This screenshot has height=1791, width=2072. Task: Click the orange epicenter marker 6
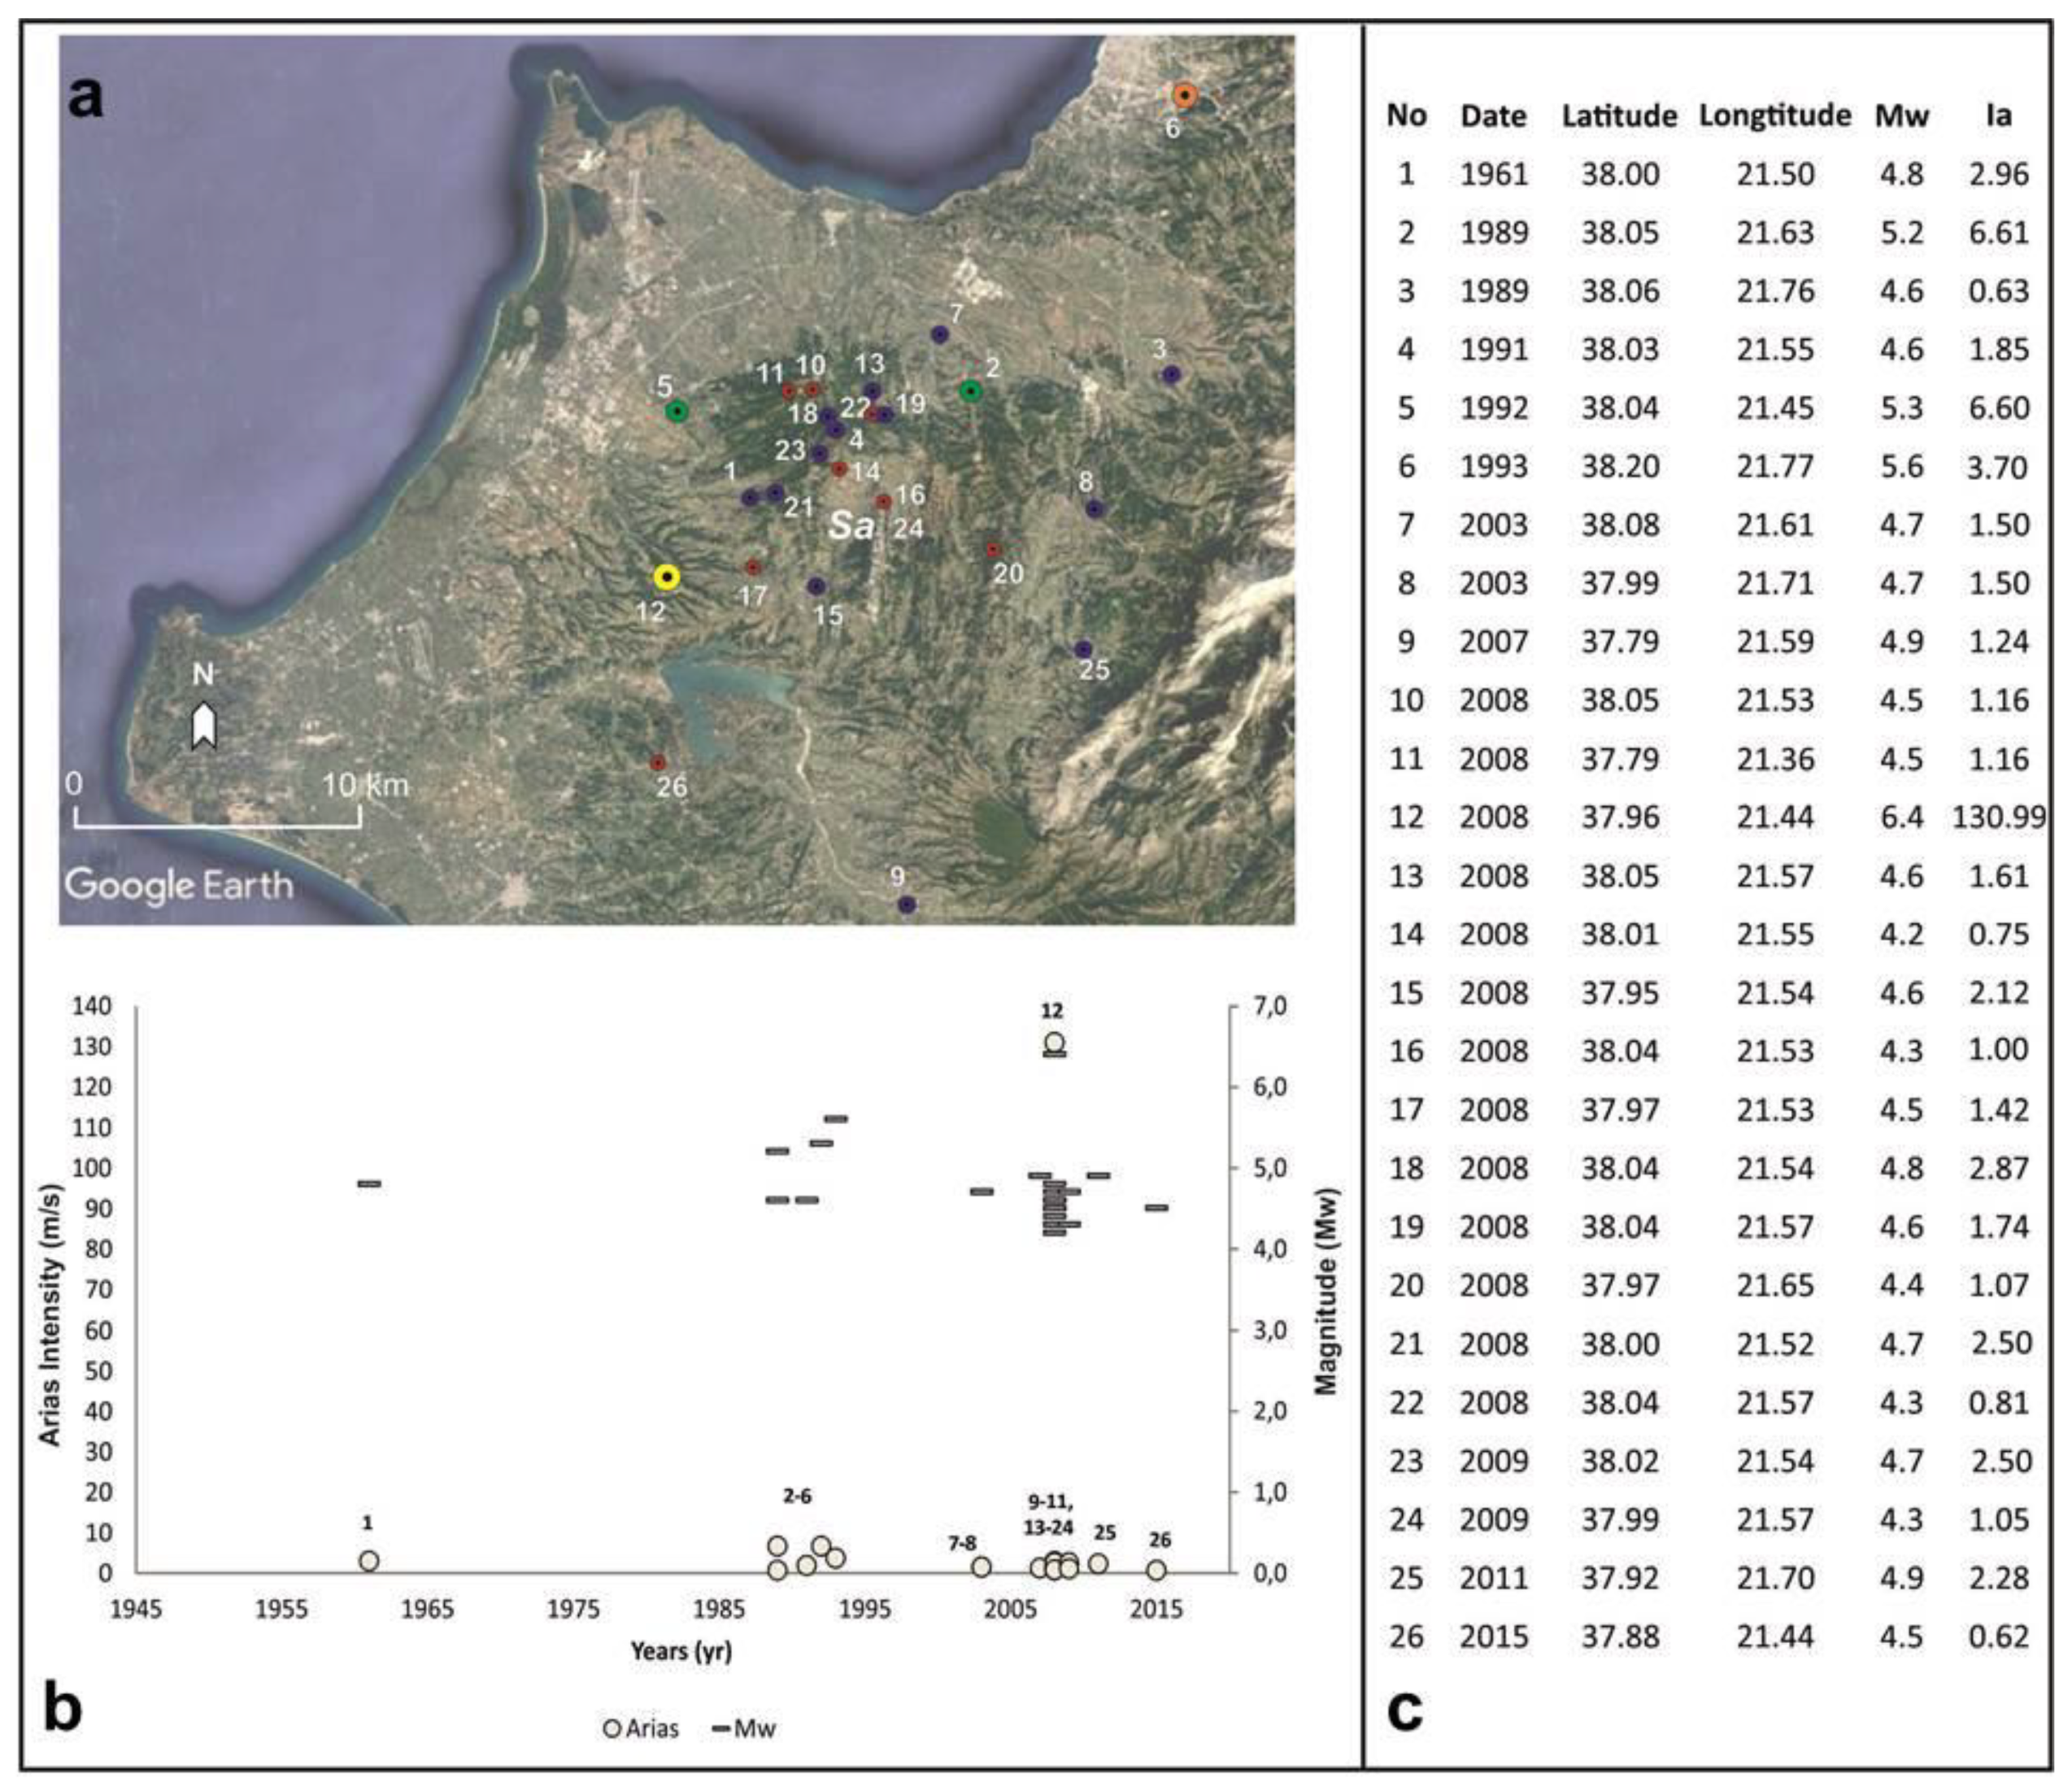coord(1184,95)
